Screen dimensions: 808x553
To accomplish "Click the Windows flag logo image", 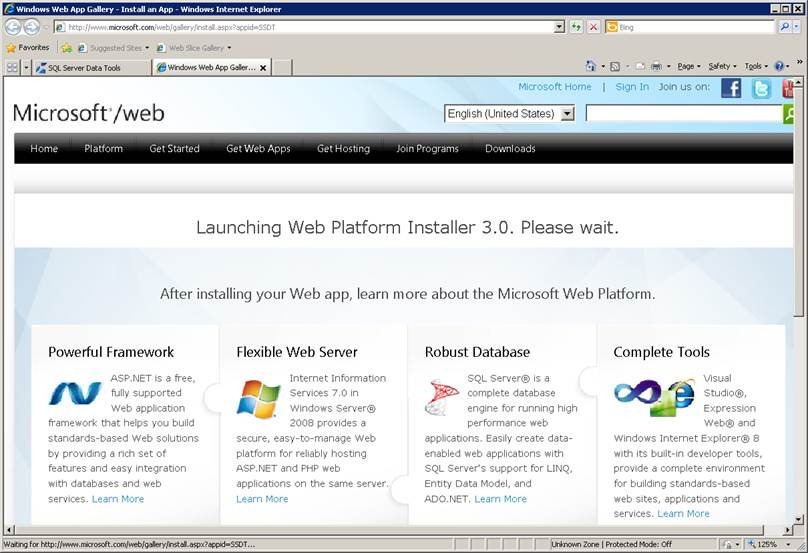I will 258,398.
